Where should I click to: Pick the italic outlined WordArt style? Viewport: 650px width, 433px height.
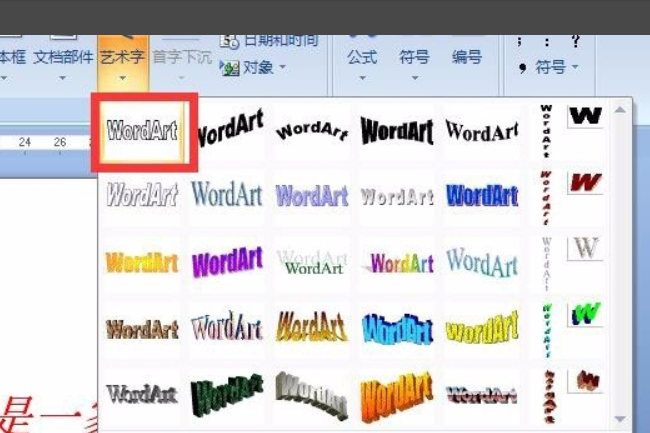coord(143,195)
